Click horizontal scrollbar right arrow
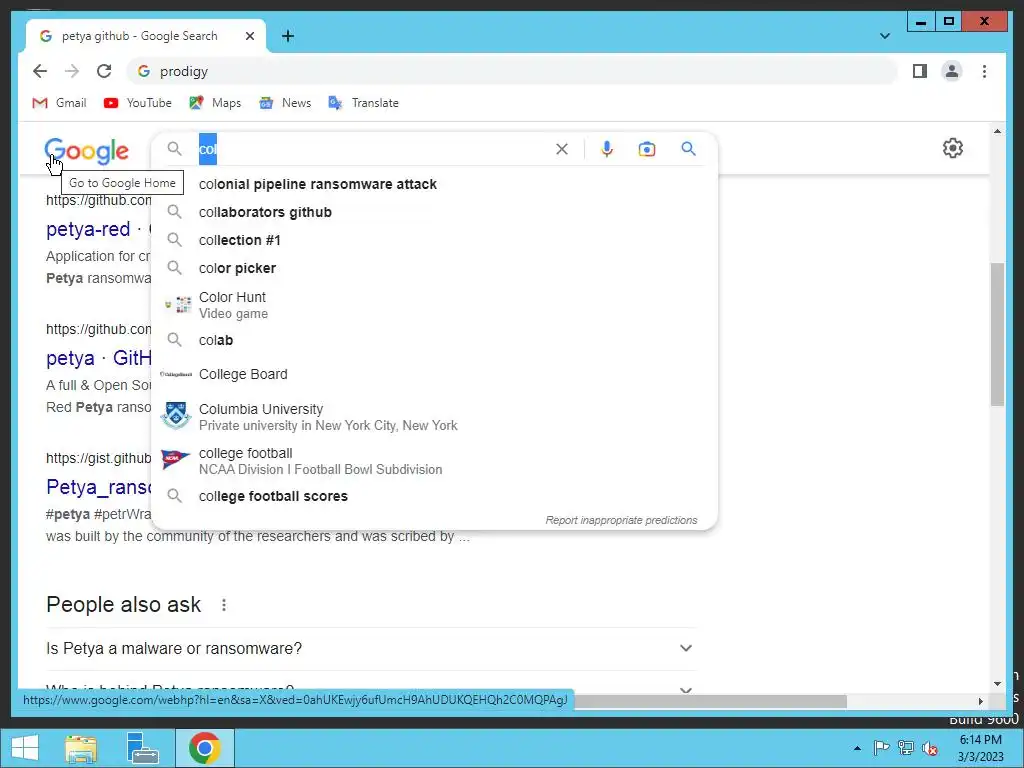Viewport: 1024px width, 768px height. pos(980,701)
